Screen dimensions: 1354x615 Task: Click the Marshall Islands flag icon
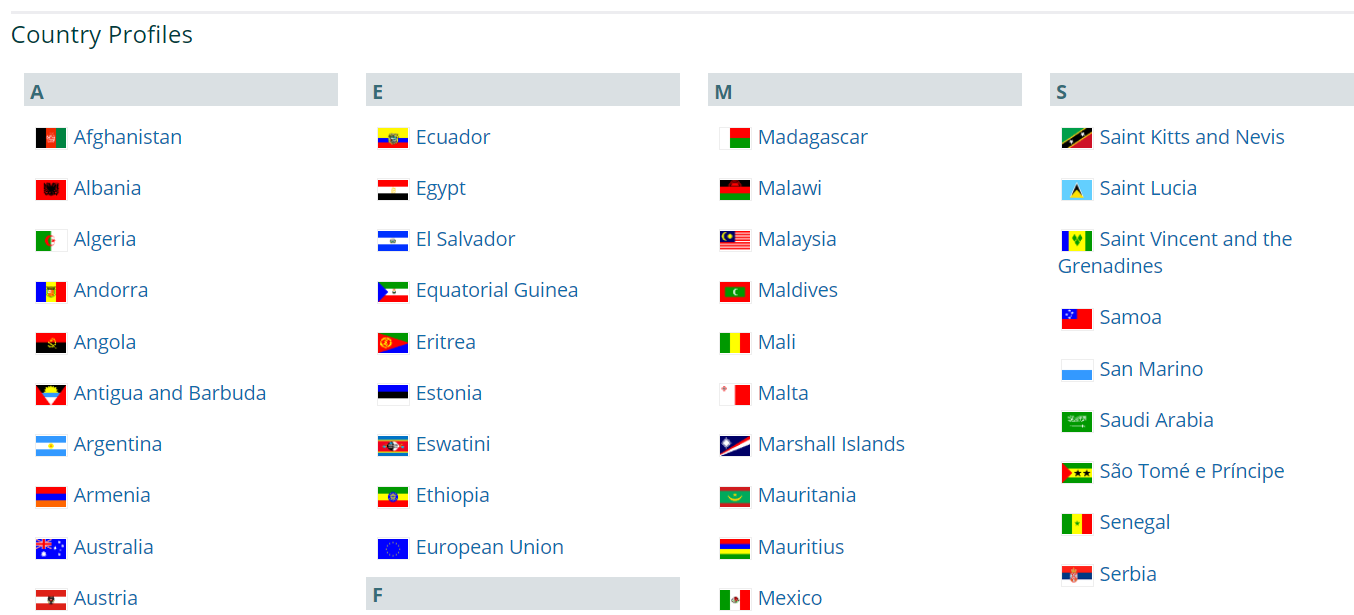pyautogui.click(x=735, y=445)
